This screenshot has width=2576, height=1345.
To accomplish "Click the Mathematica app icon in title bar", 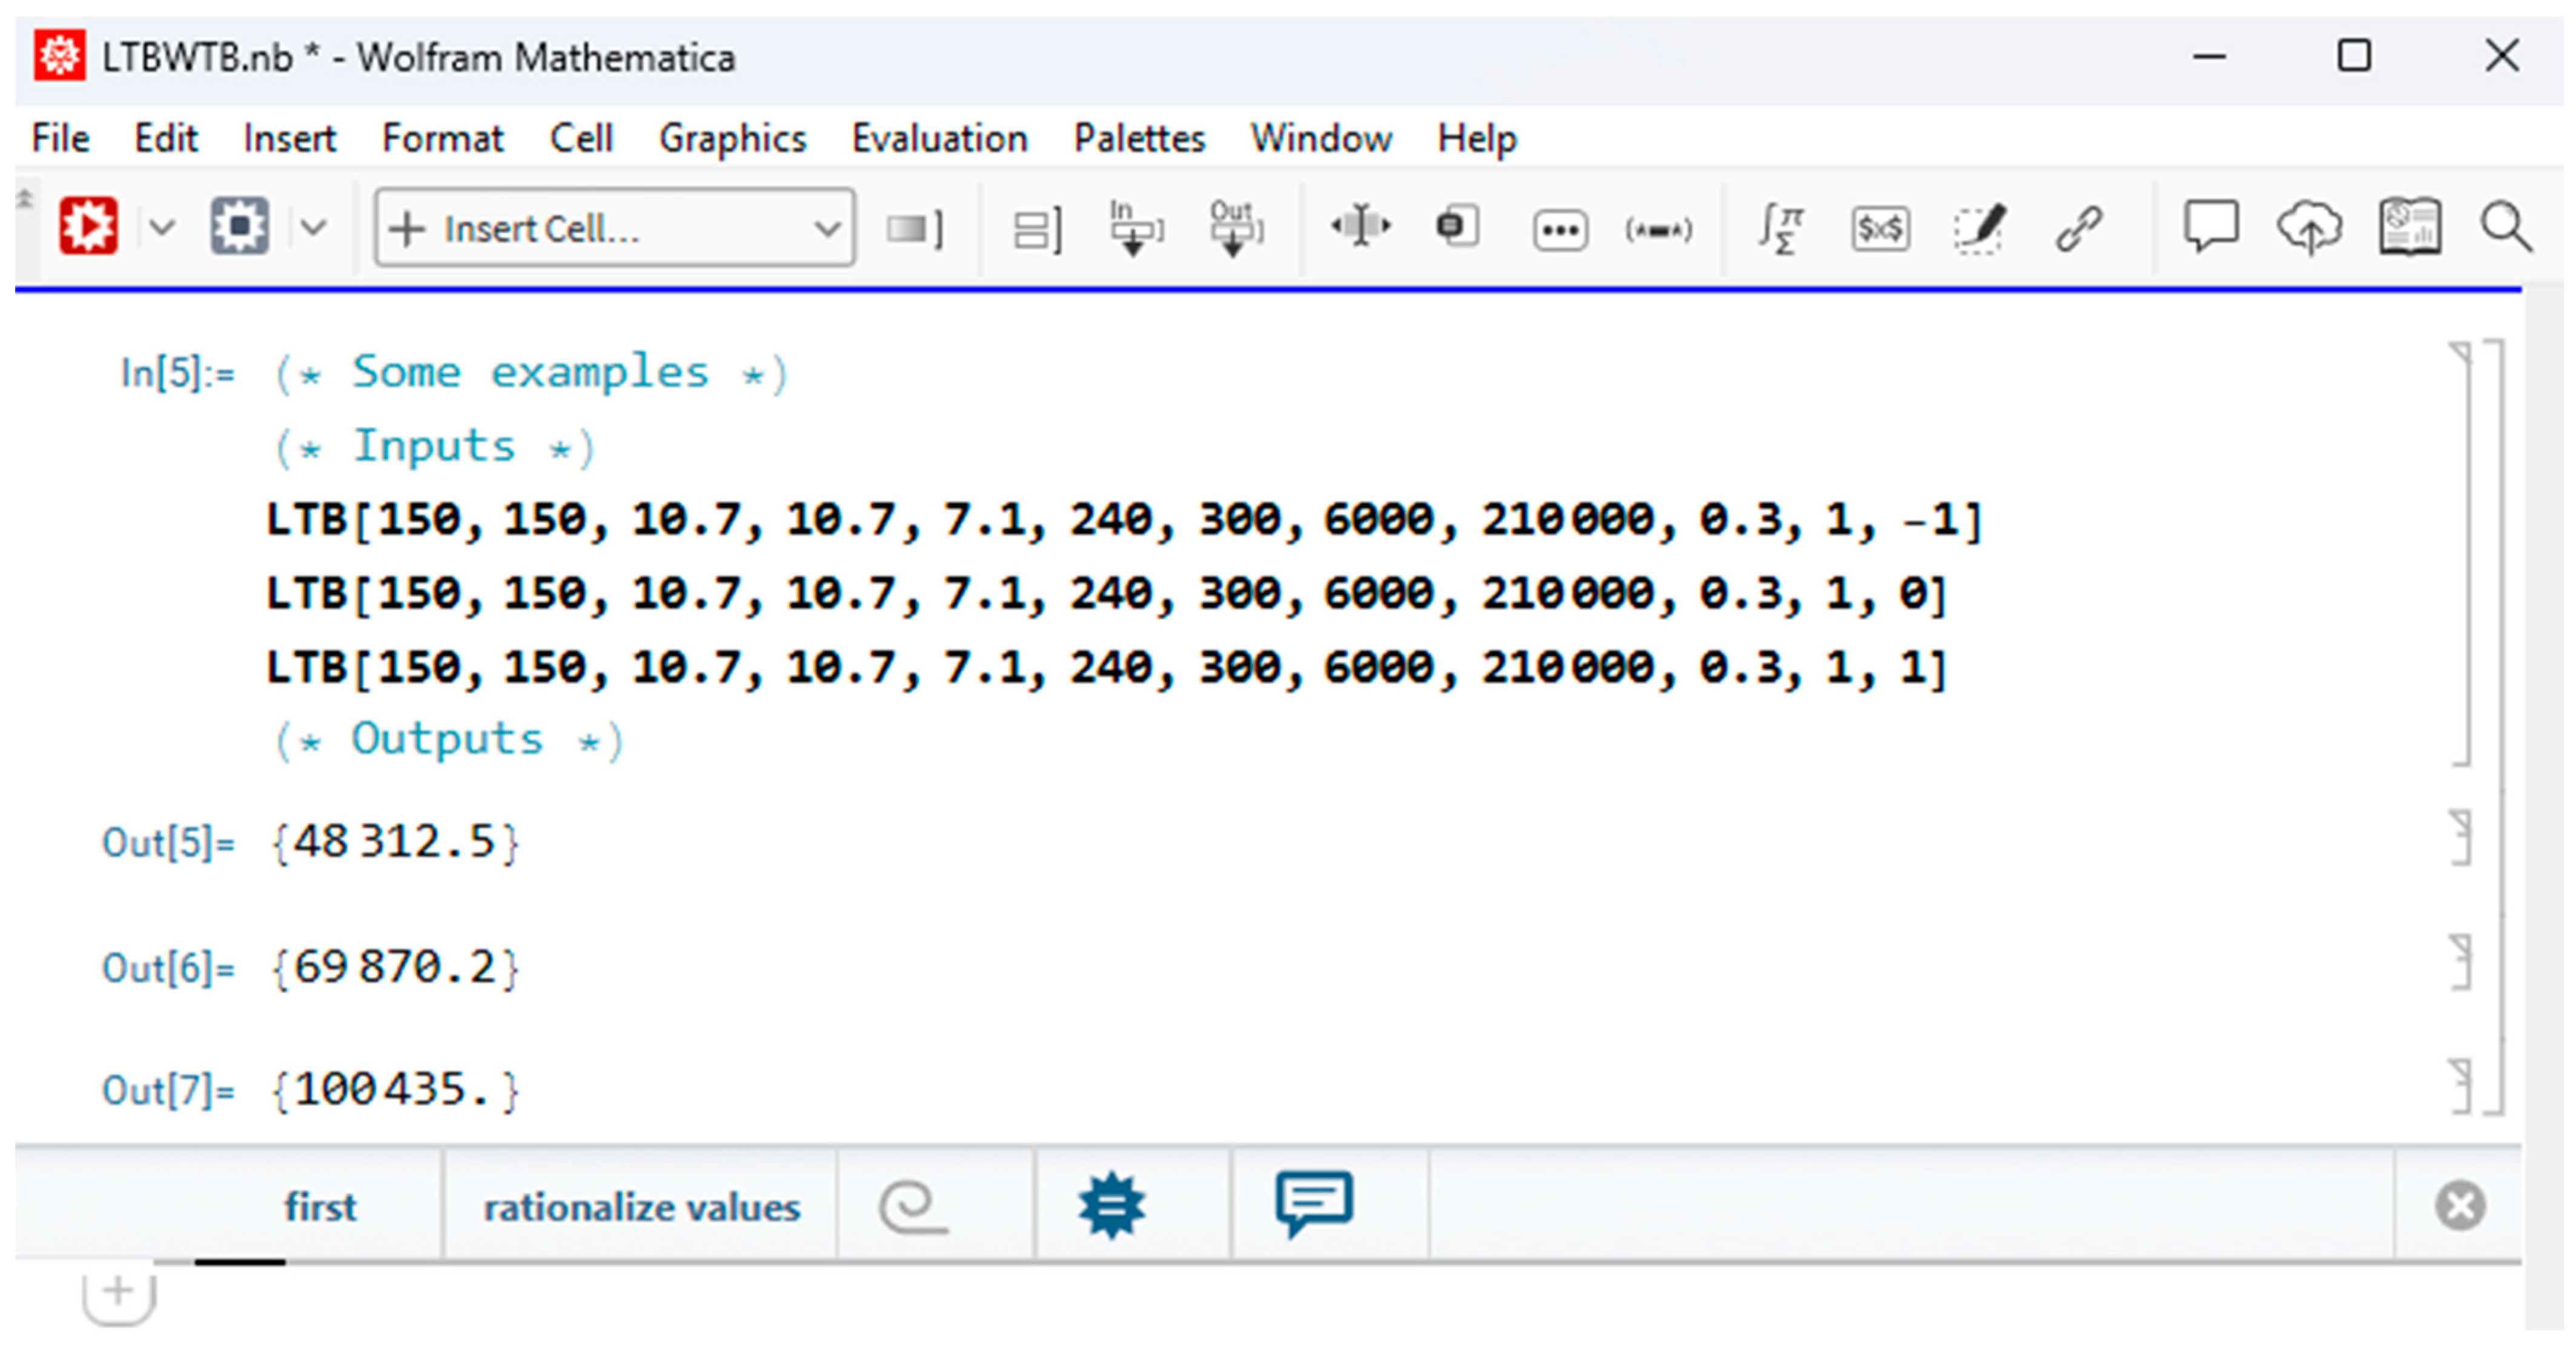I will pos(59,55).
